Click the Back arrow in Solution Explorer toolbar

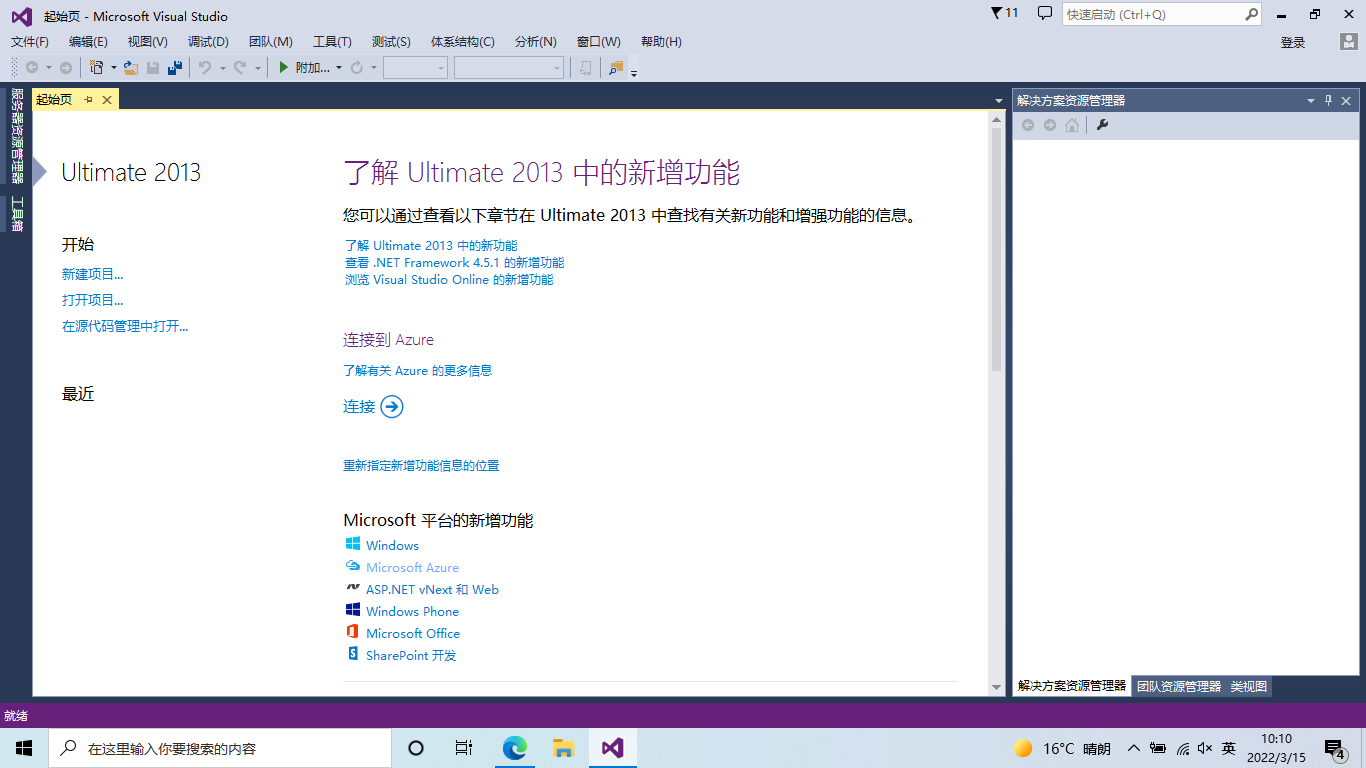(1028, 125)
